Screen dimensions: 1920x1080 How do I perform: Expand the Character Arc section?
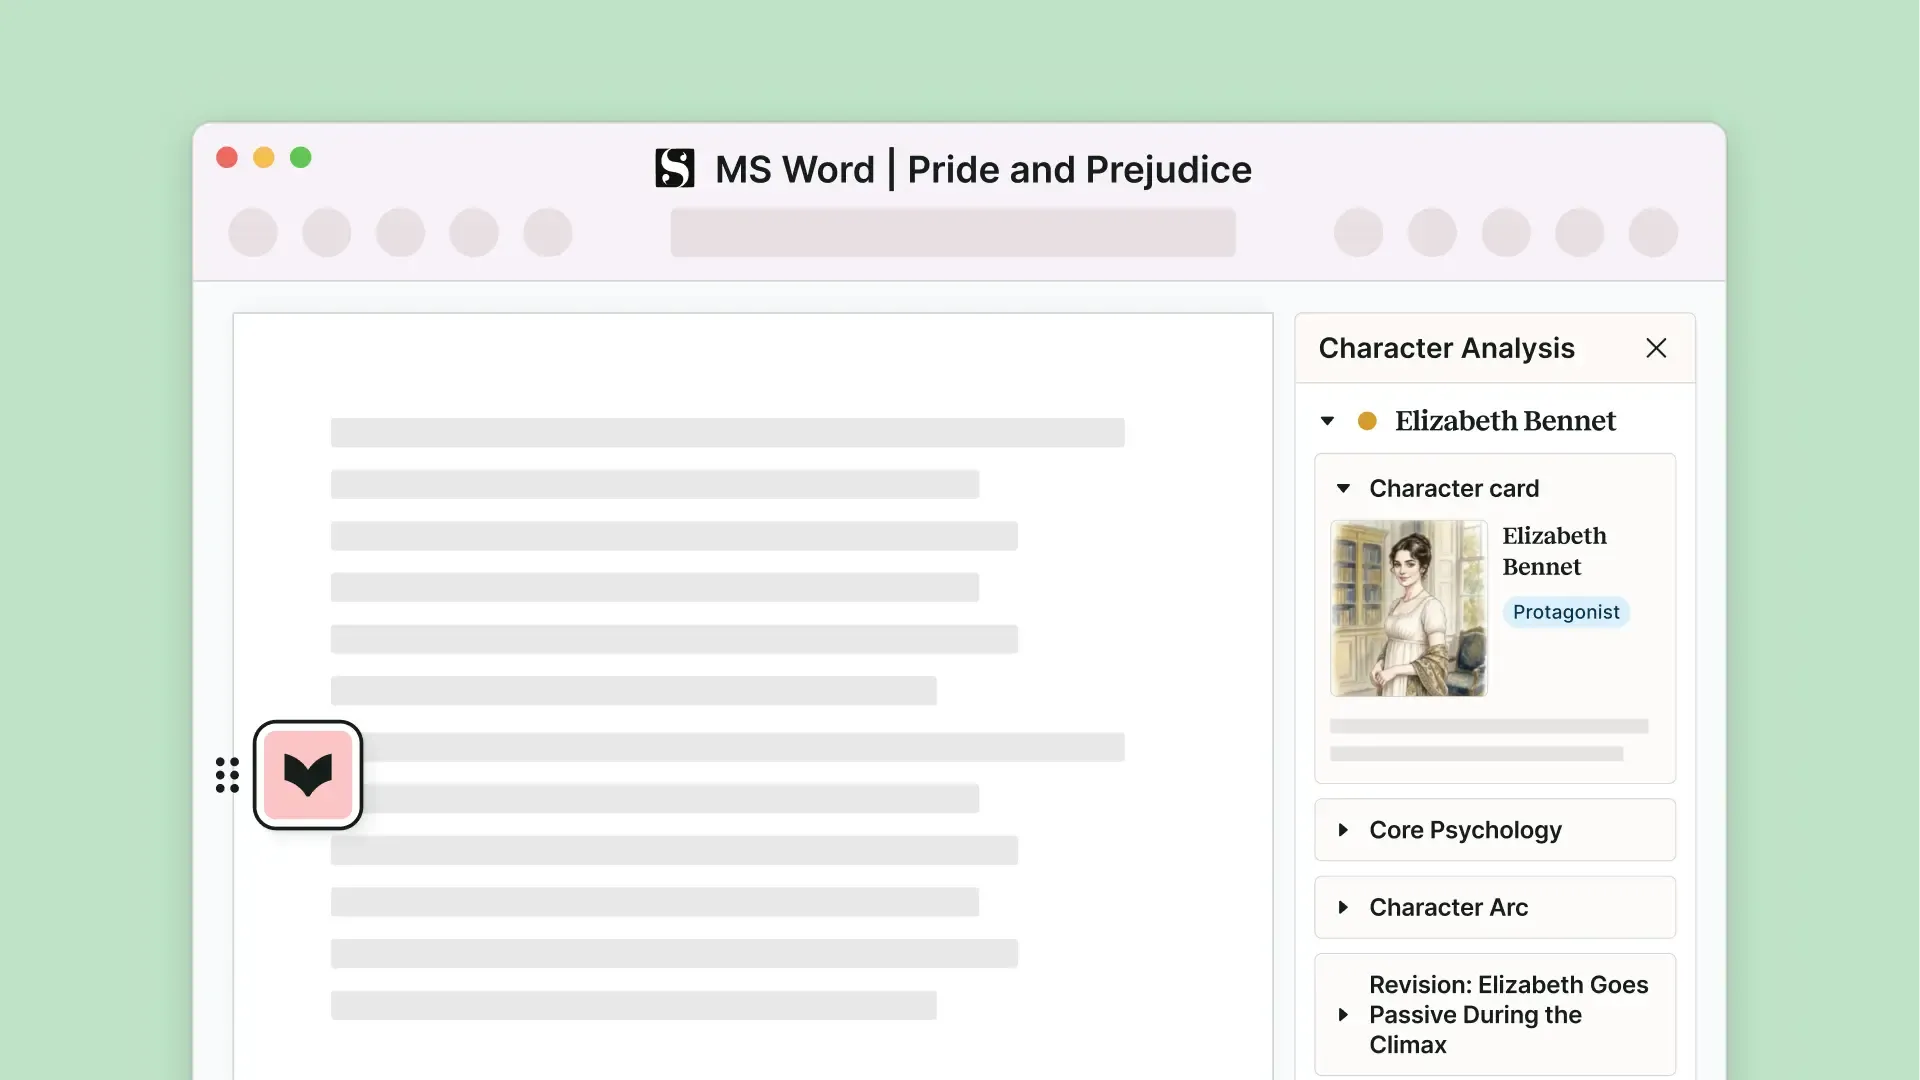(1343, 907)
